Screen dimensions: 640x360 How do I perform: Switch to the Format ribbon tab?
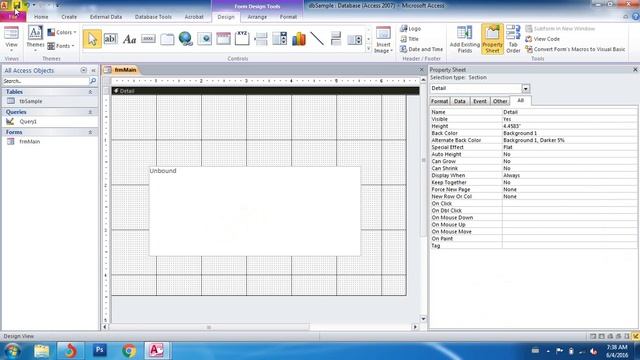click(288, 17)
